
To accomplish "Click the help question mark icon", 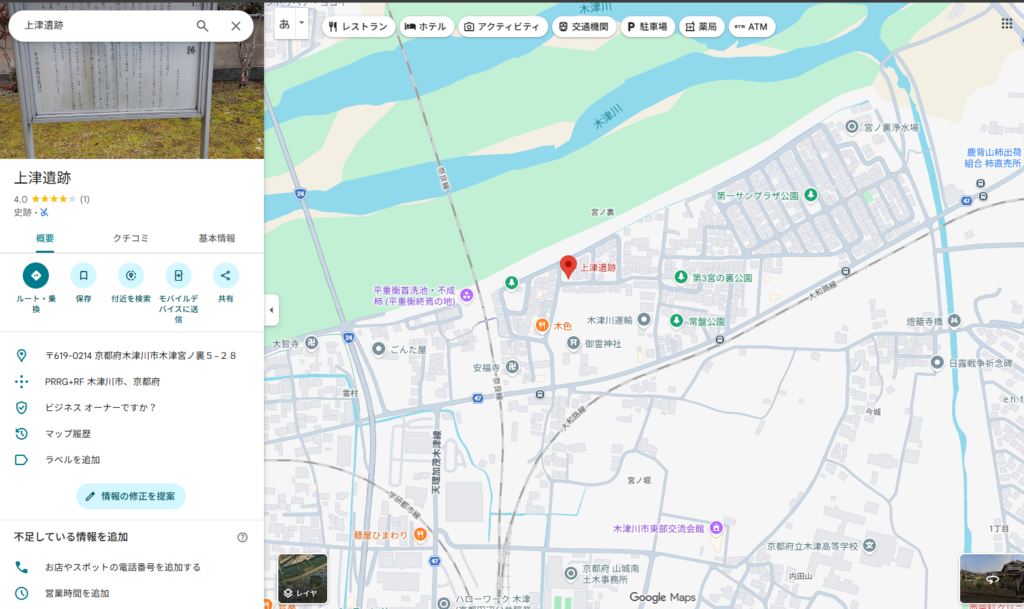I will [242, 537].
